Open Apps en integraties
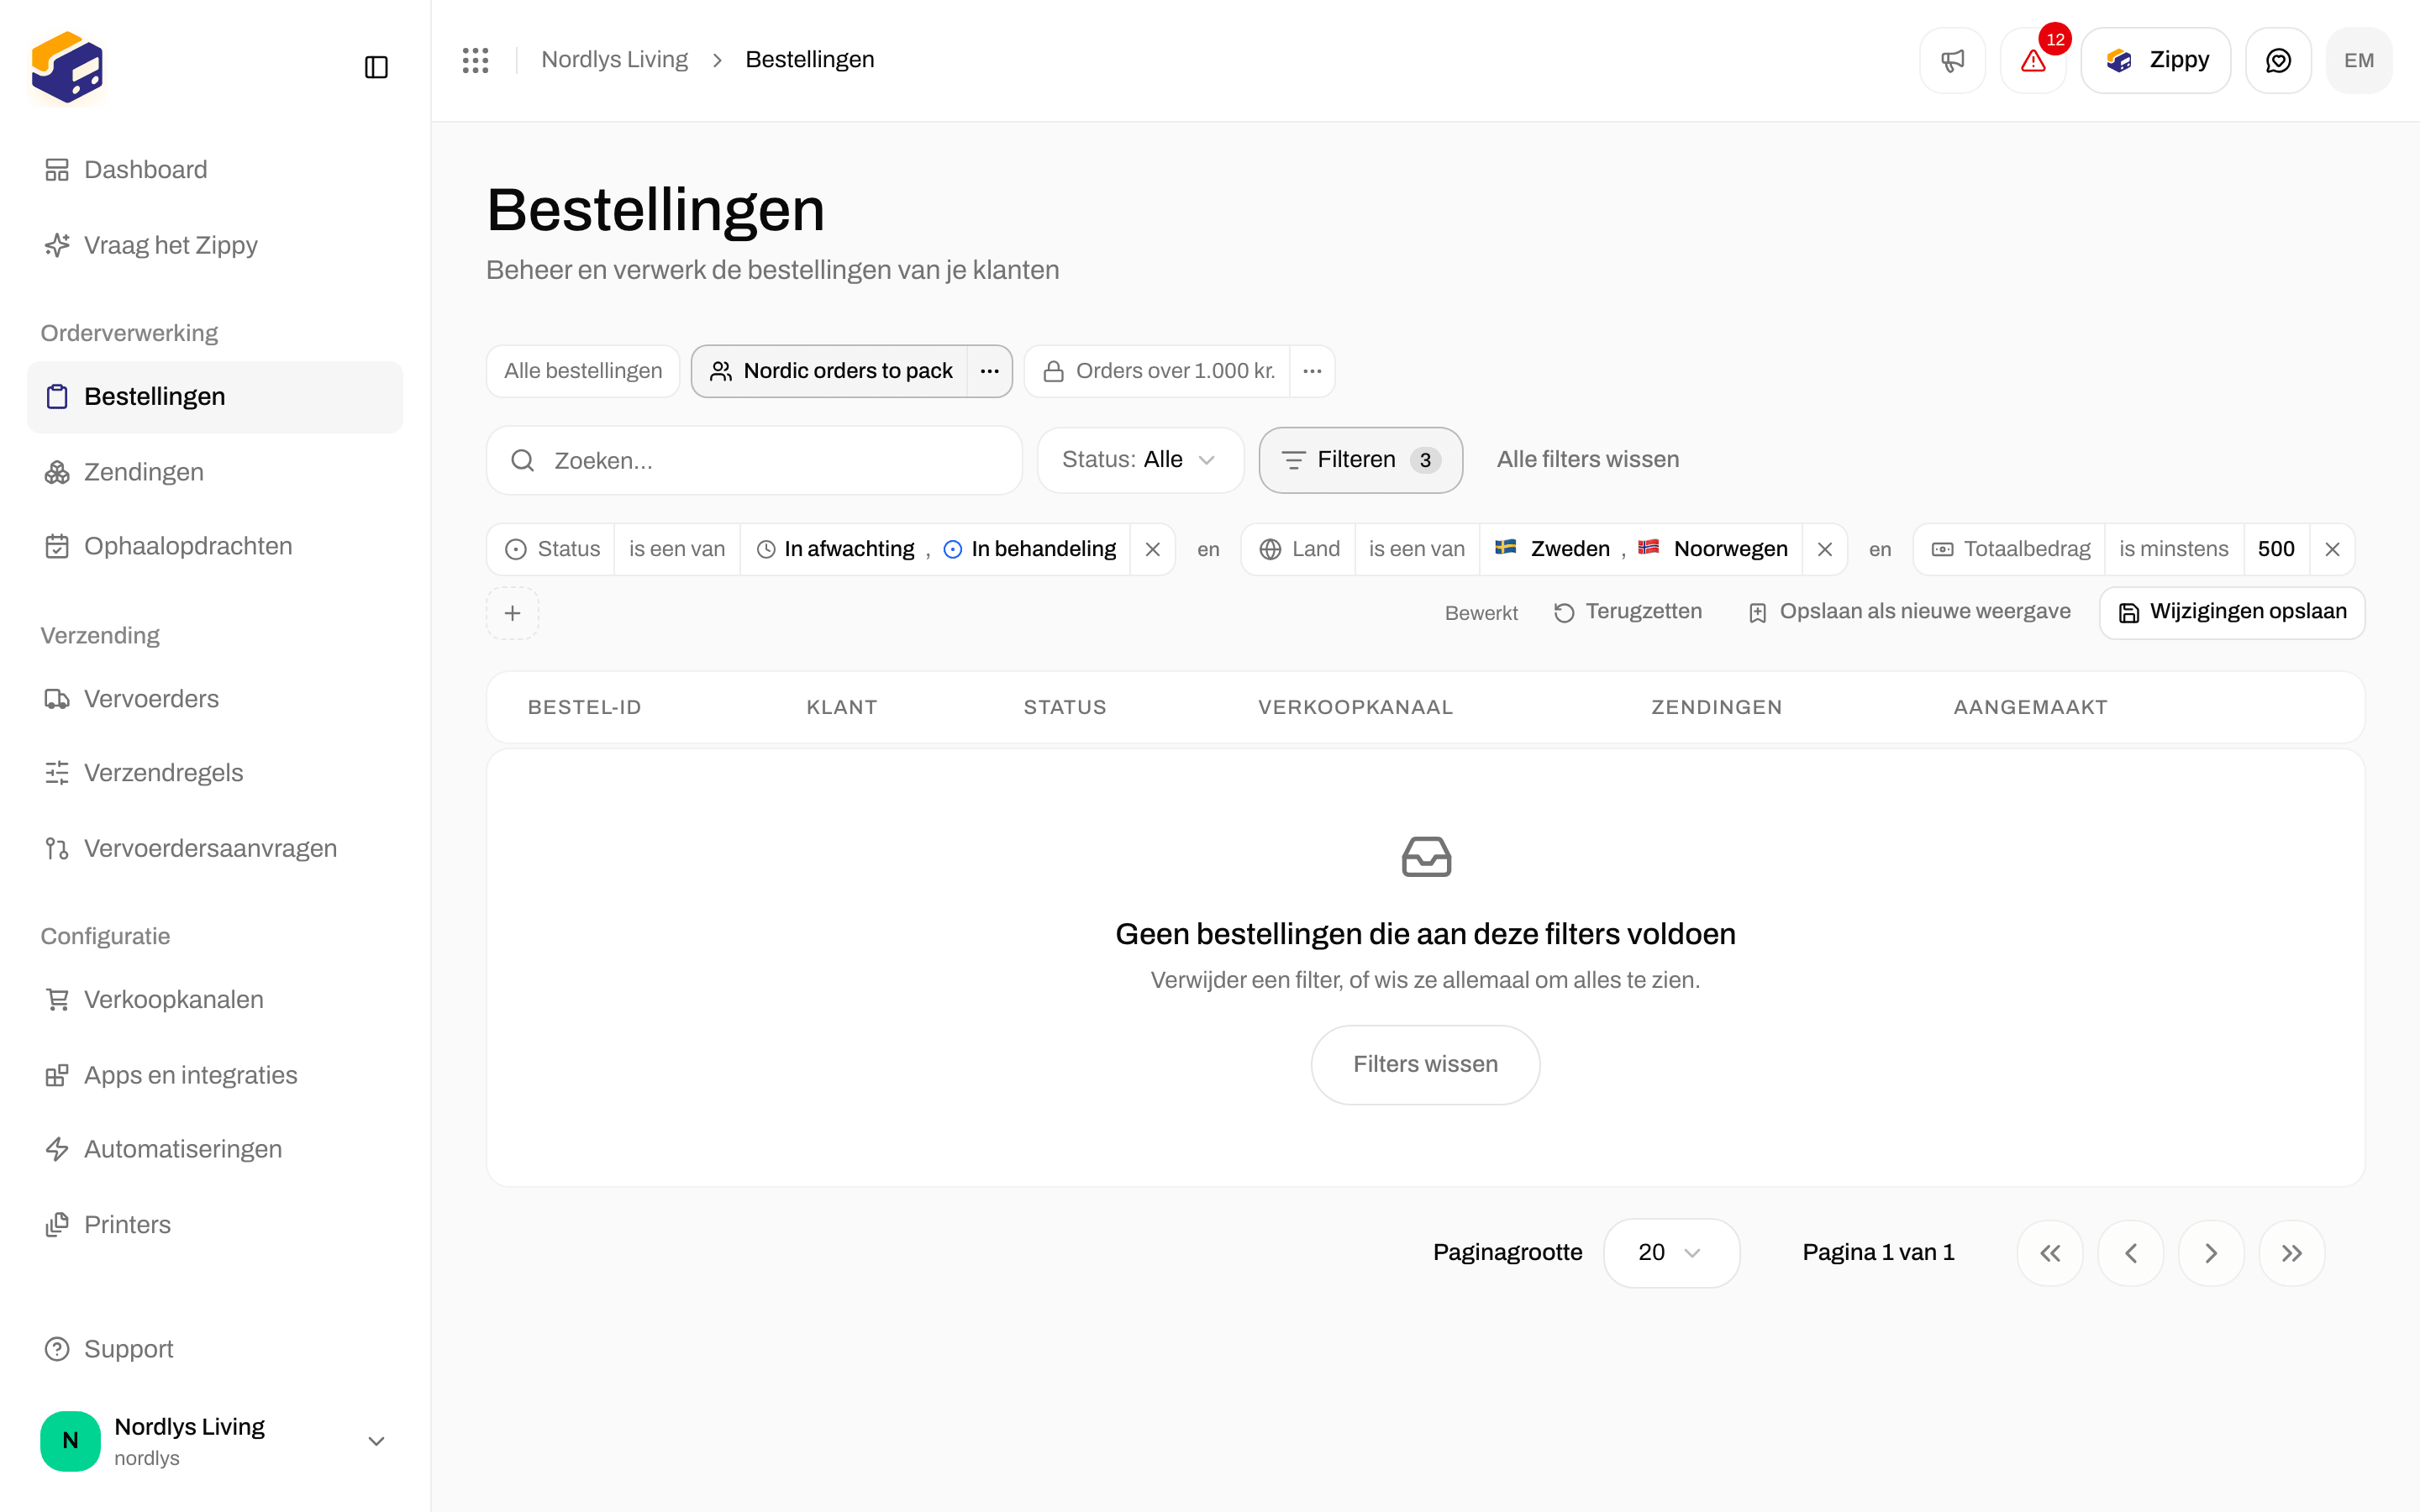Screen dimensions: 2420x1512 tap(215, 1075)
